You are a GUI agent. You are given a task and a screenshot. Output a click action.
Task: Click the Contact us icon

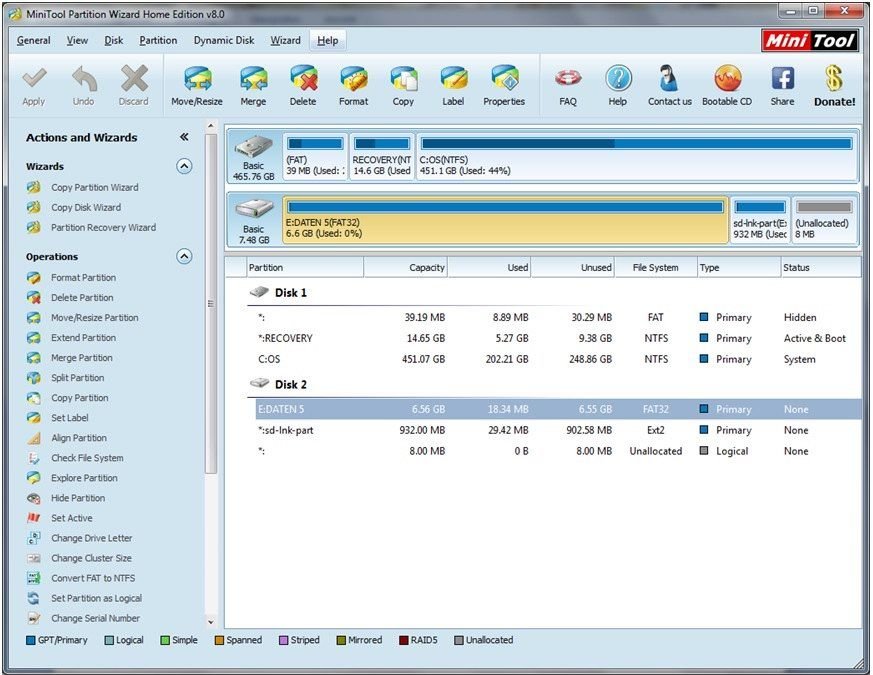point(669,79)
